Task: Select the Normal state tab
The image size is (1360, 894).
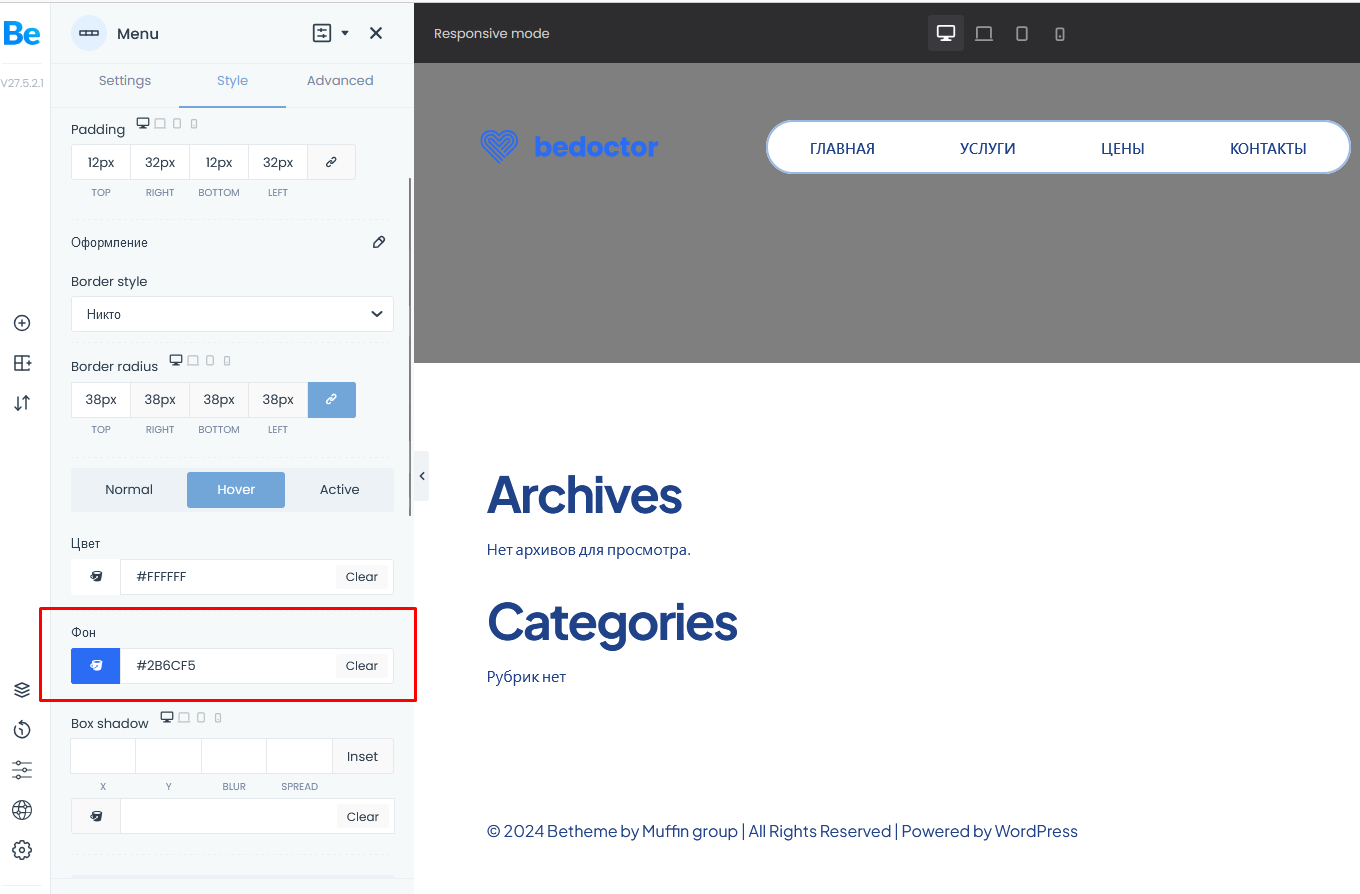Action: coord(129,490)
